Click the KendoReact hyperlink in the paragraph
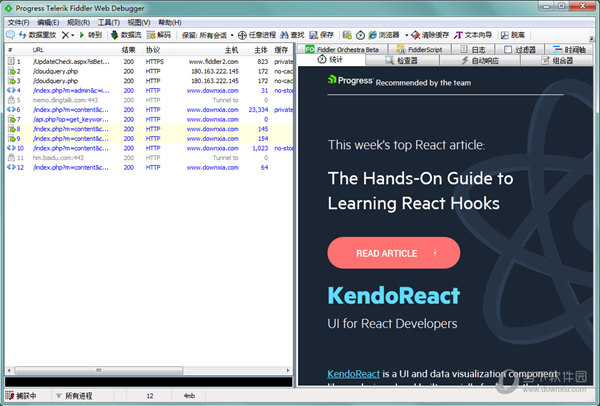 353,374
